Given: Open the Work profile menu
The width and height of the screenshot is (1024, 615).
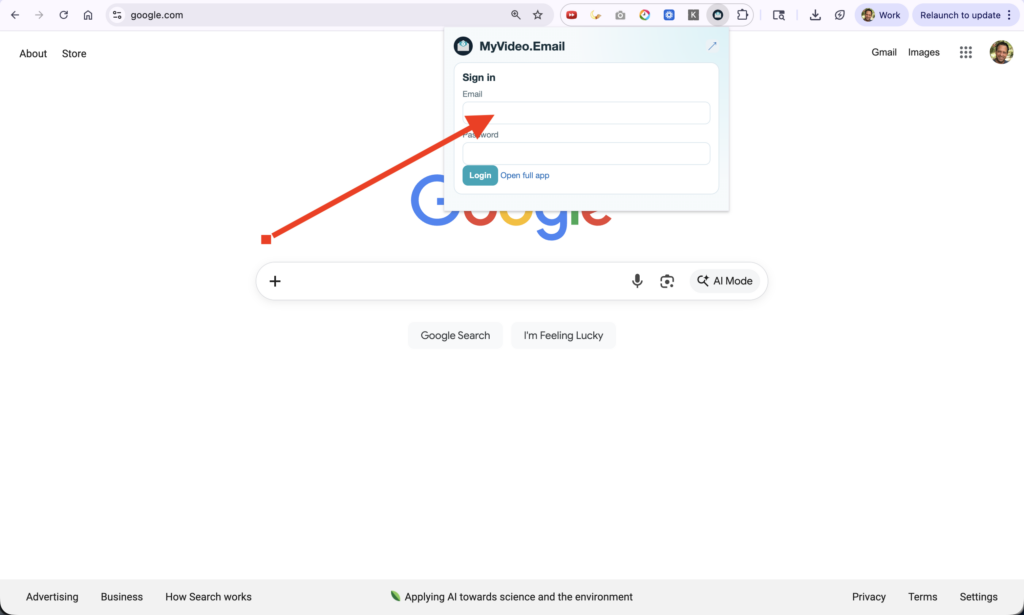Looking at the screenshot, I should (x=881, y=15).
